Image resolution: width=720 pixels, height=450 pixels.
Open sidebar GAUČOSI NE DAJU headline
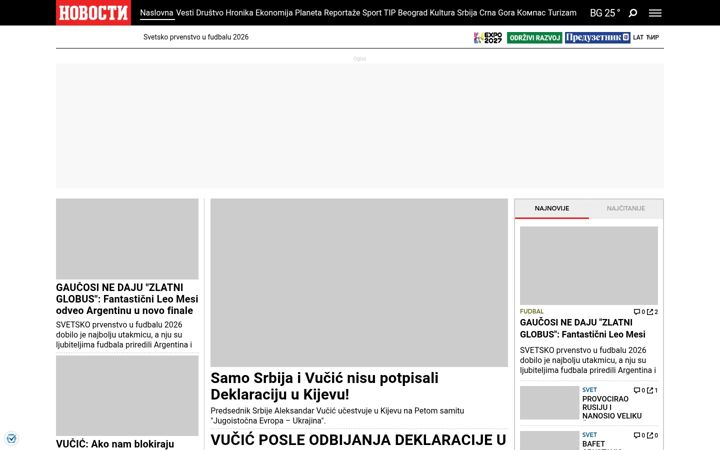(583, 328)
